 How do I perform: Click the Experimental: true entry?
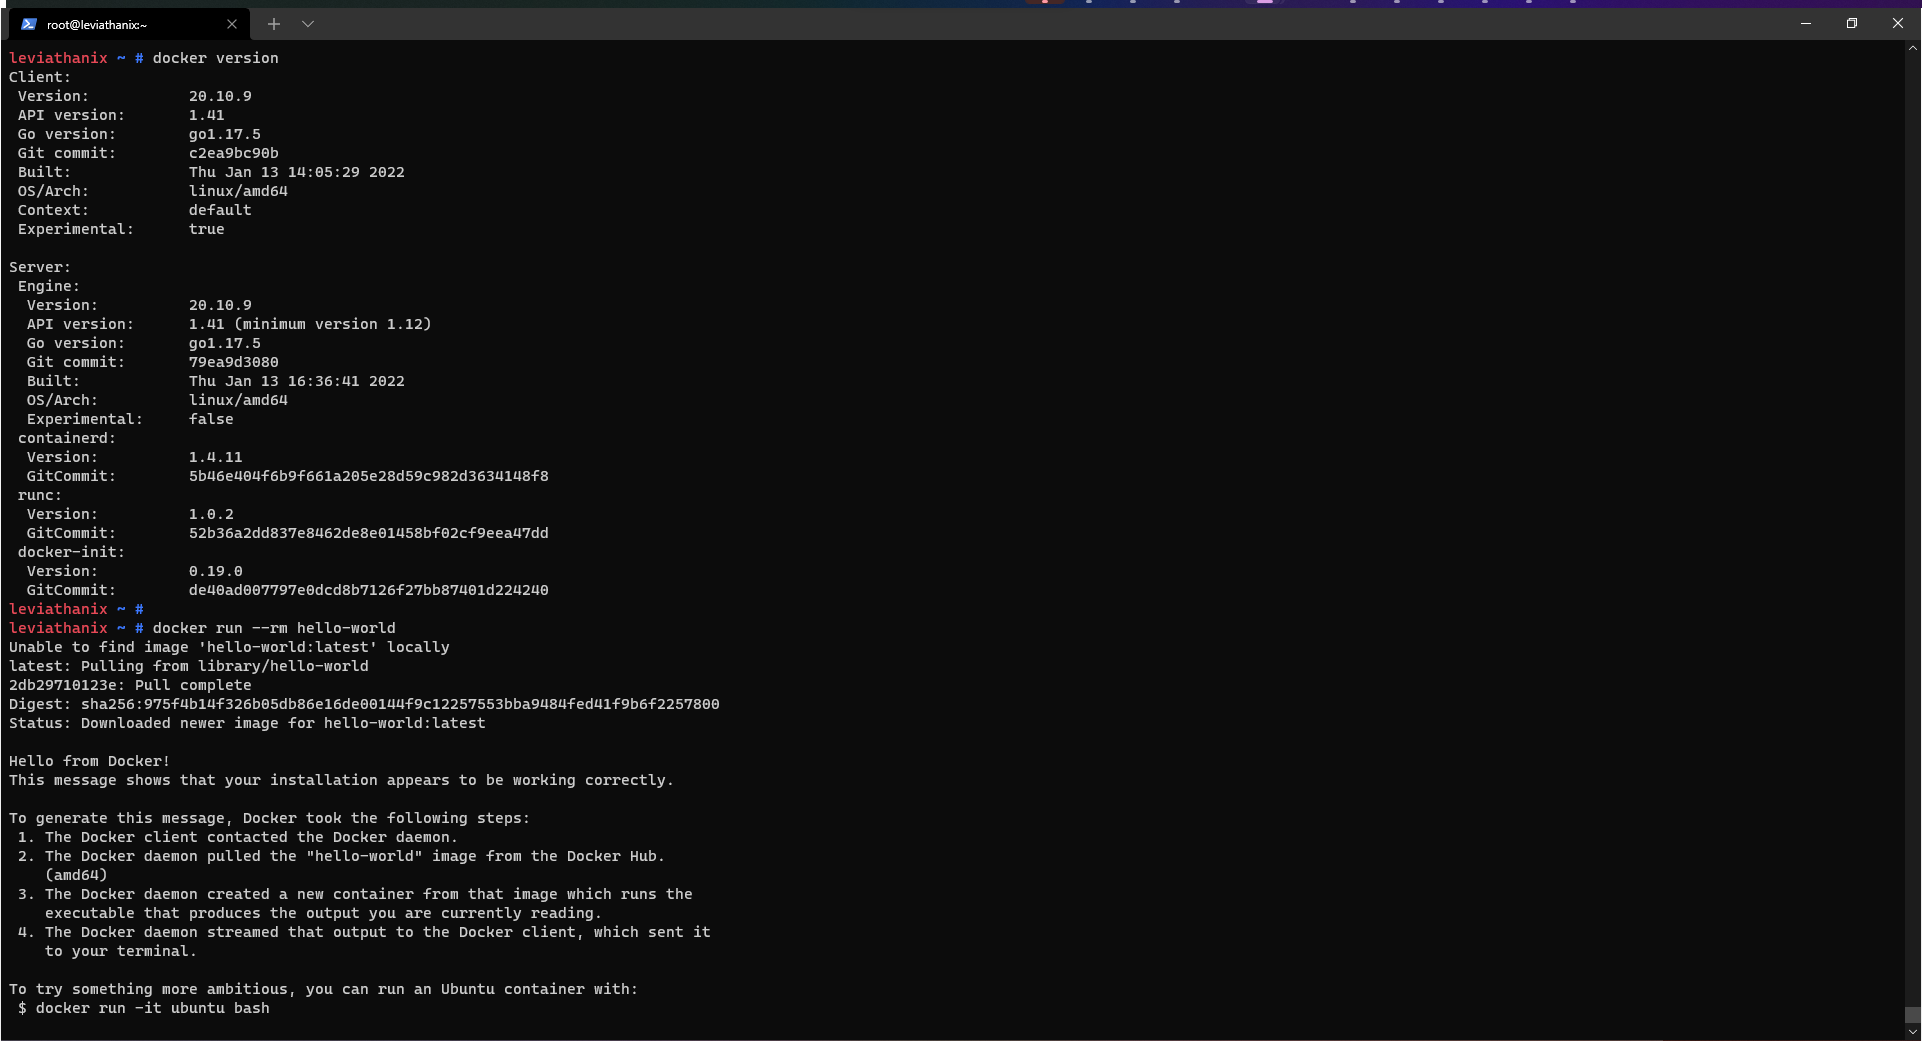pos(120,229)
